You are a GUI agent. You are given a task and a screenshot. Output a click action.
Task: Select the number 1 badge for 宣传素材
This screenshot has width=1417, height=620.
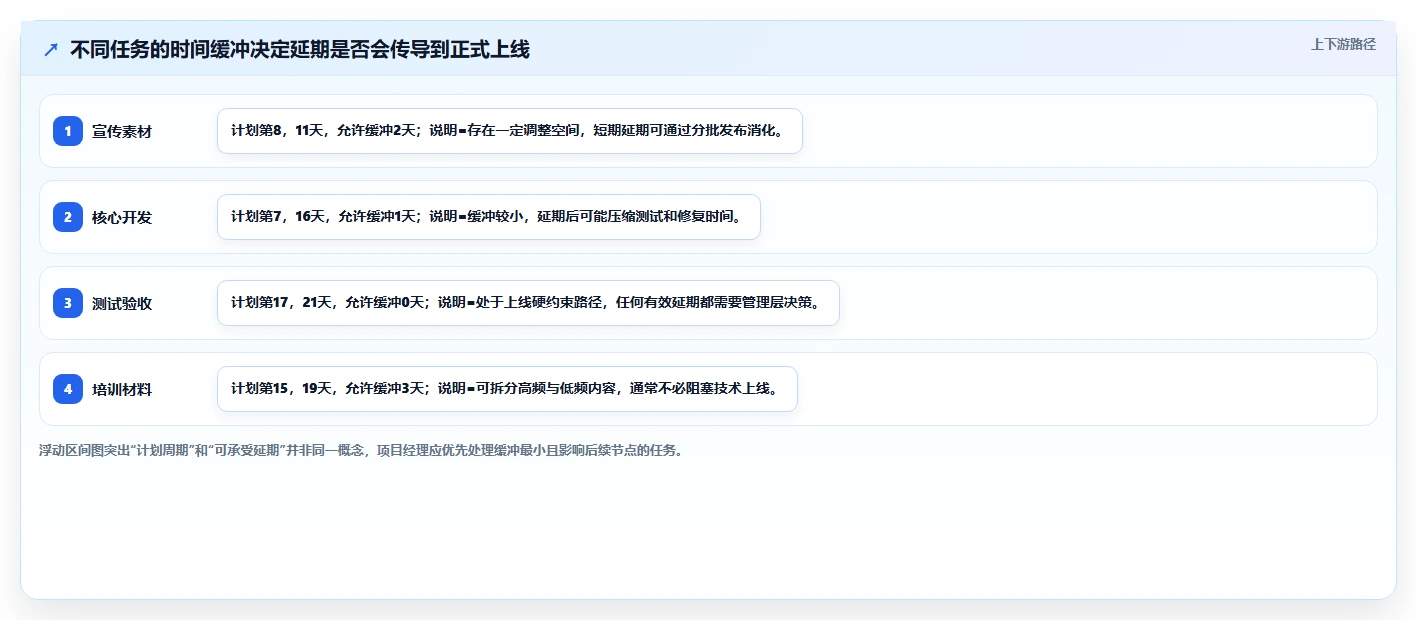tap(68, 131)
